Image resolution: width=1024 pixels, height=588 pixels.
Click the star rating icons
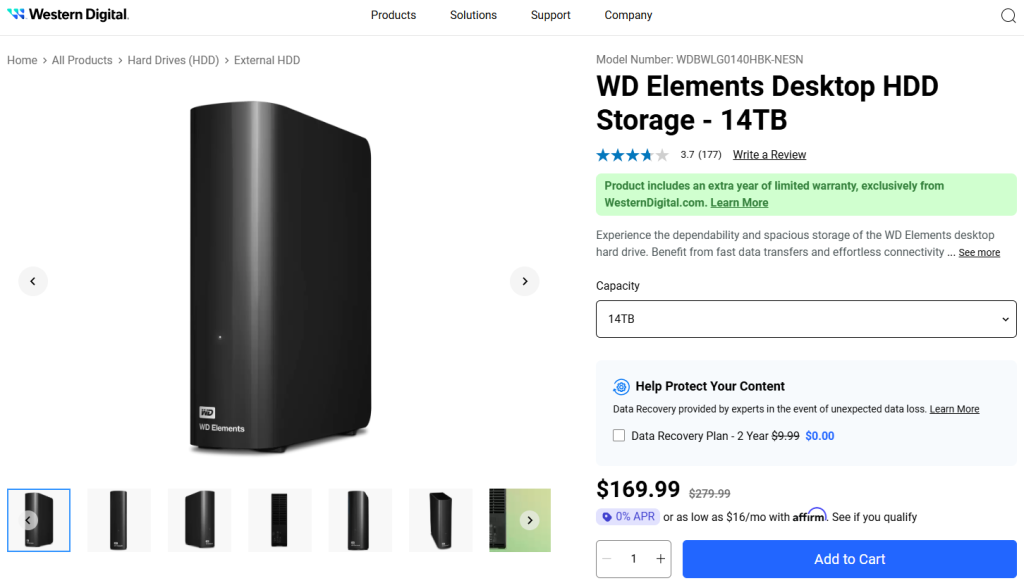(632, 155)
